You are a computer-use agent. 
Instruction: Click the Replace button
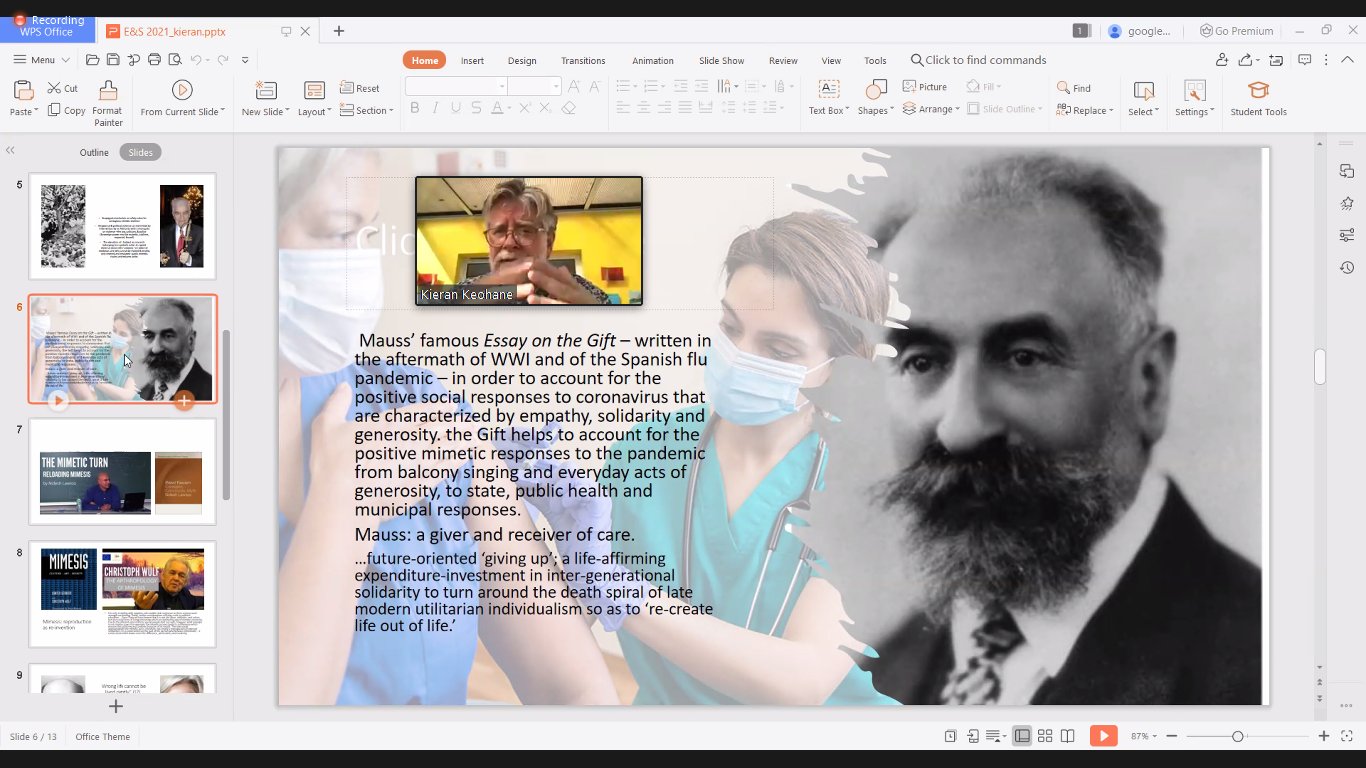pos(1085,110)
